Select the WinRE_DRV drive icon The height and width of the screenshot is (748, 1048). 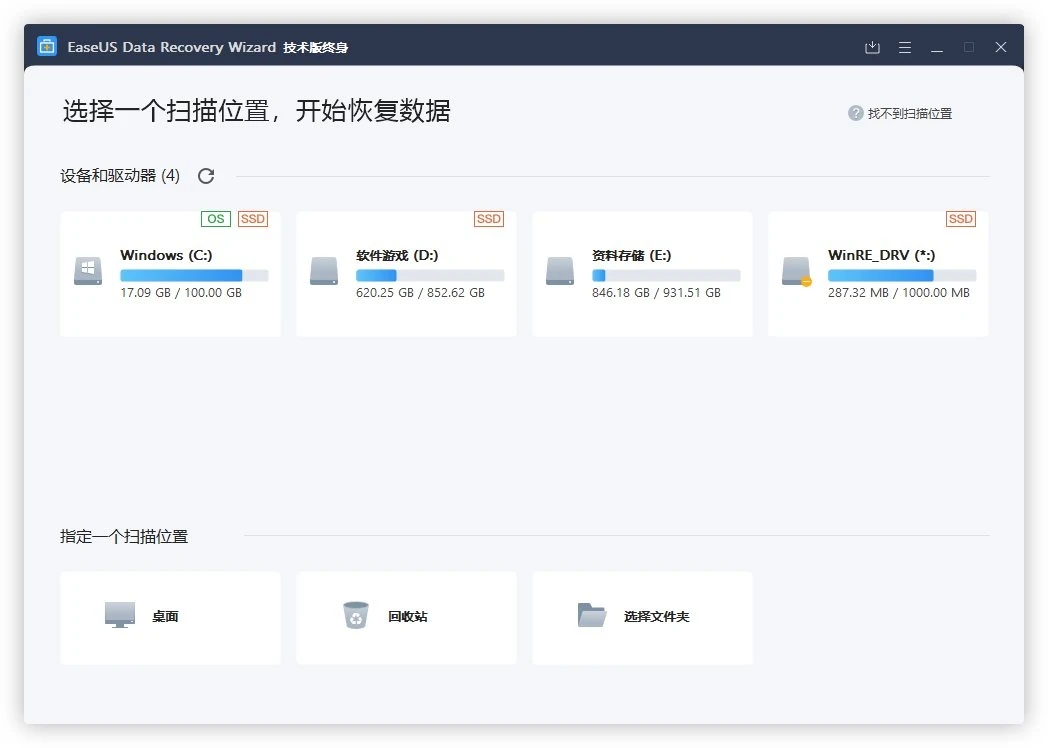pyautogui.click(x=797, y=271)
